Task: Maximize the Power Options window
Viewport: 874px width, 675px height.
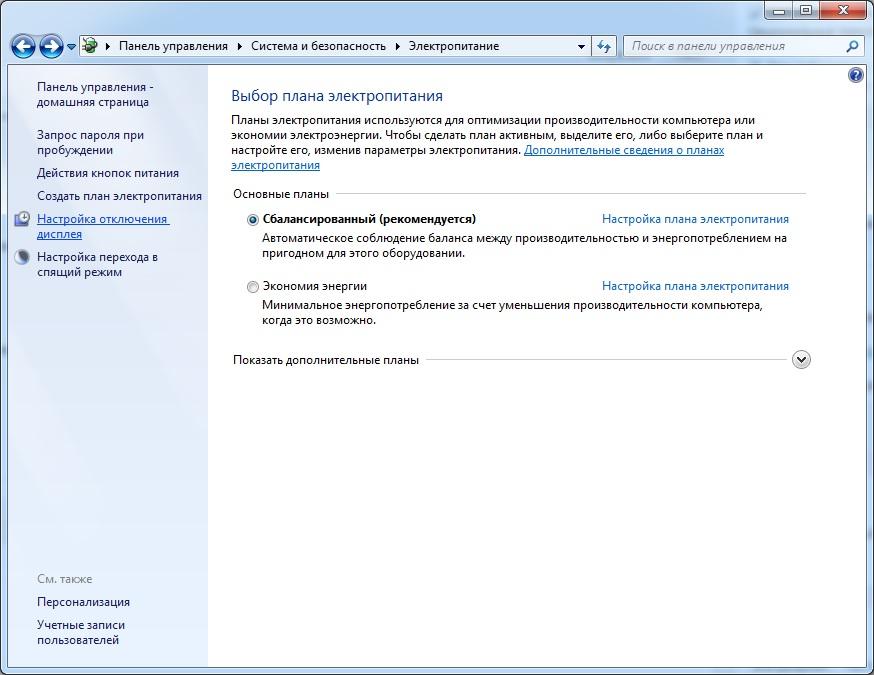Action: [x=805, y=10]
